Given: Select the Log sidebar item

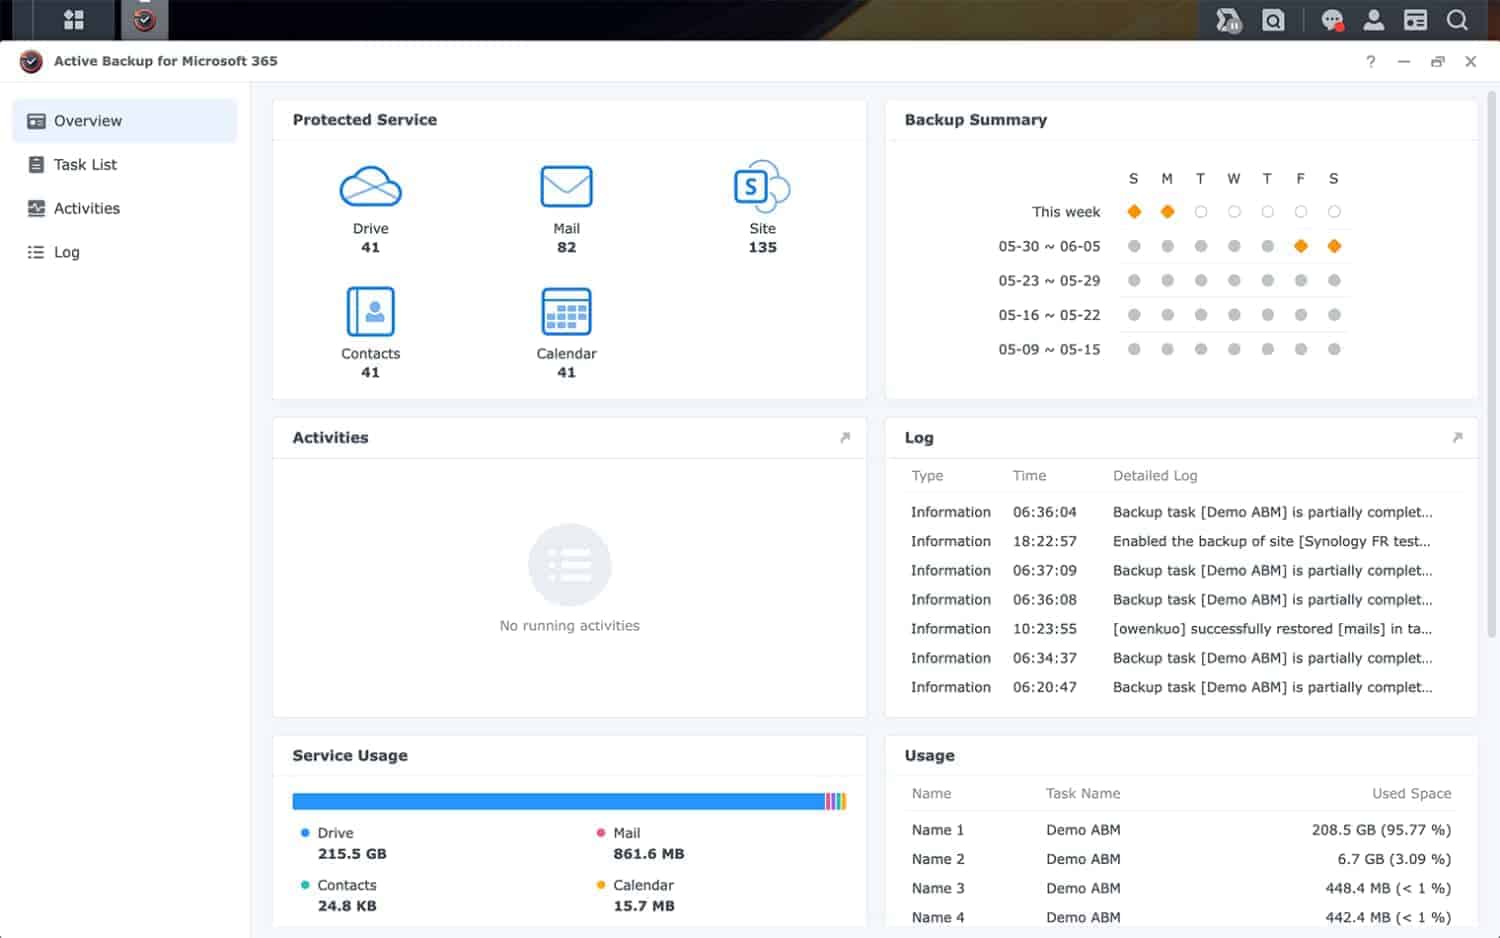Looking at the screenshot, I should [x=65, y=252].
